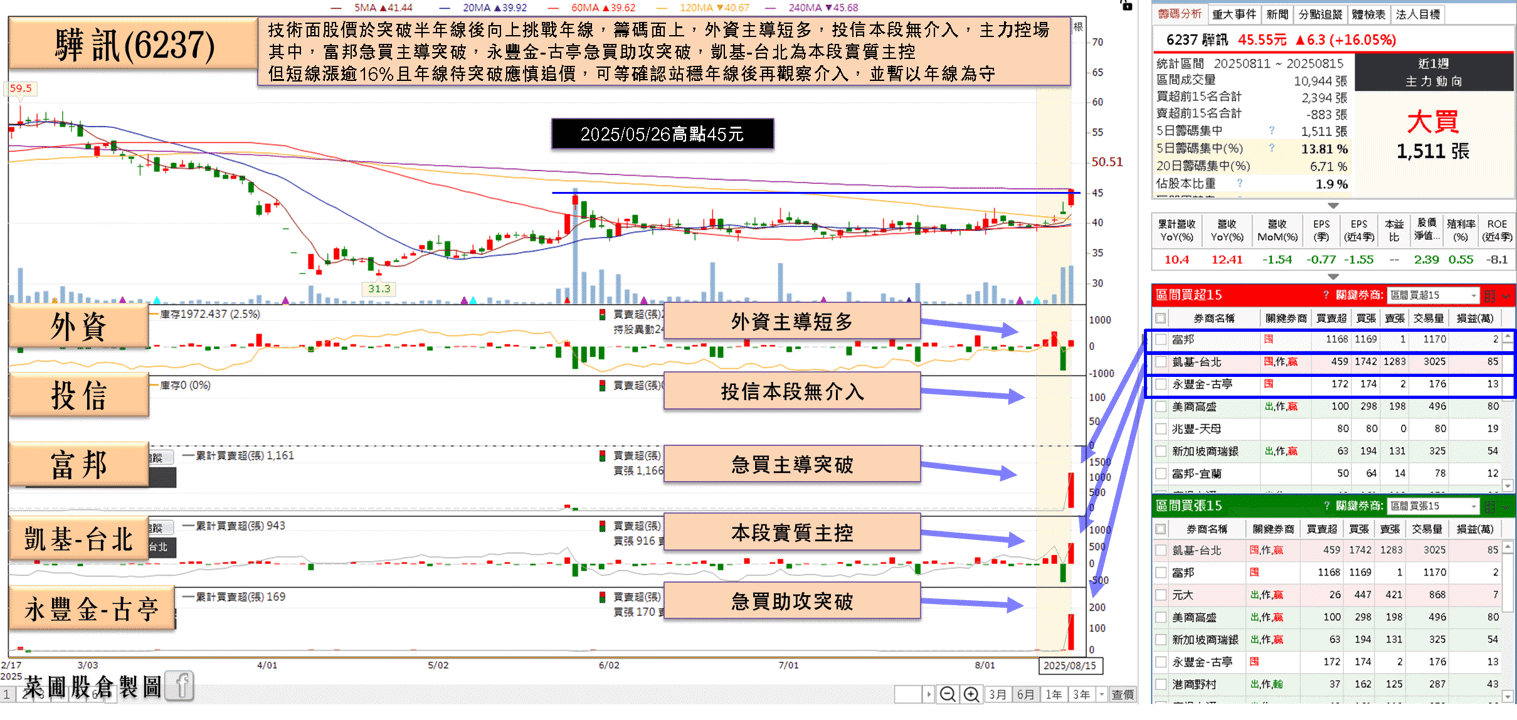Collapse the triangle below the EPS metrics table
Screen dimensions: 1517x720
(x=1332, y=277)
